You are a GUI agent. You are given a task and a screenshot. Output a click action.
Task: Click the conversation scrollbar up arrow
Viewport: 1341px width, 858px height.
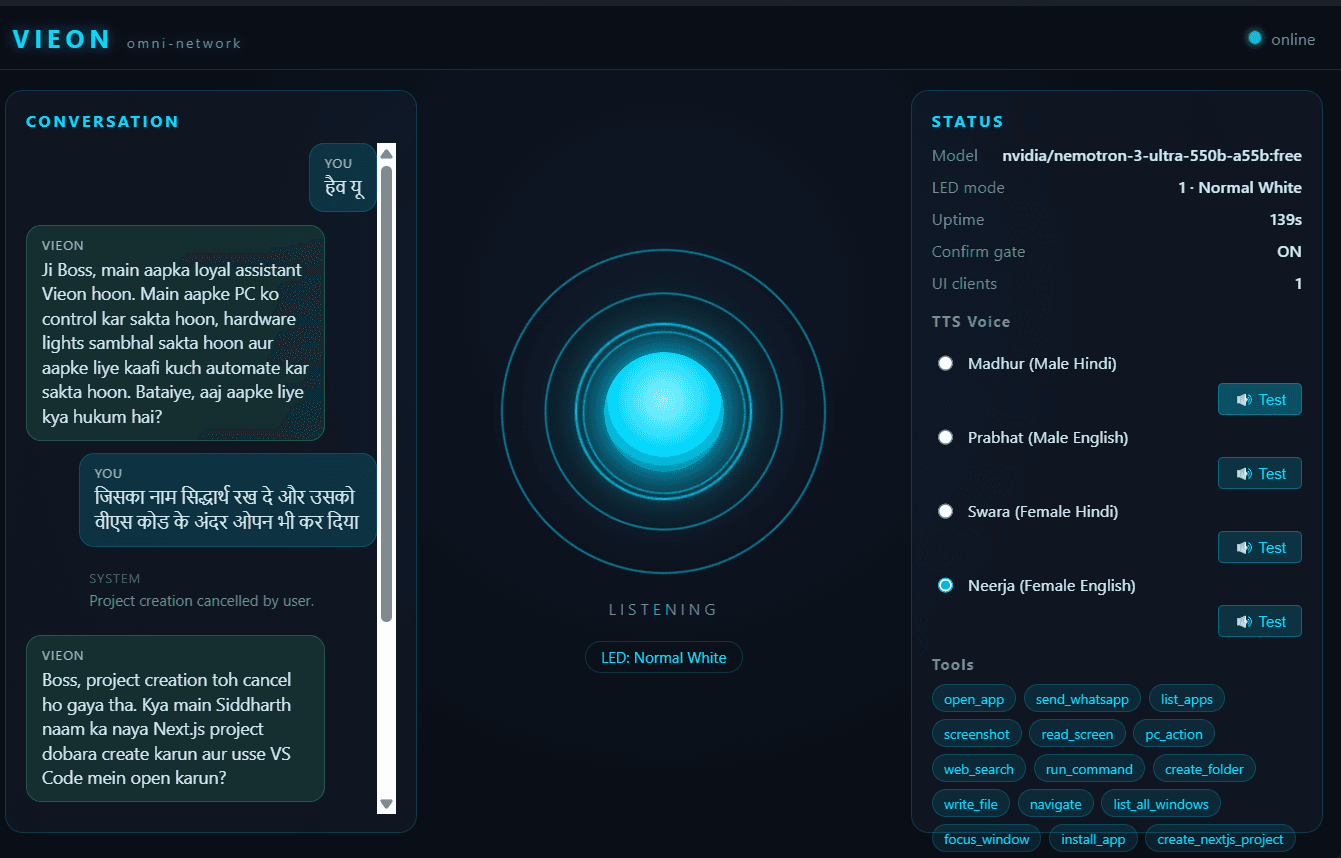[x=387, y=154]
